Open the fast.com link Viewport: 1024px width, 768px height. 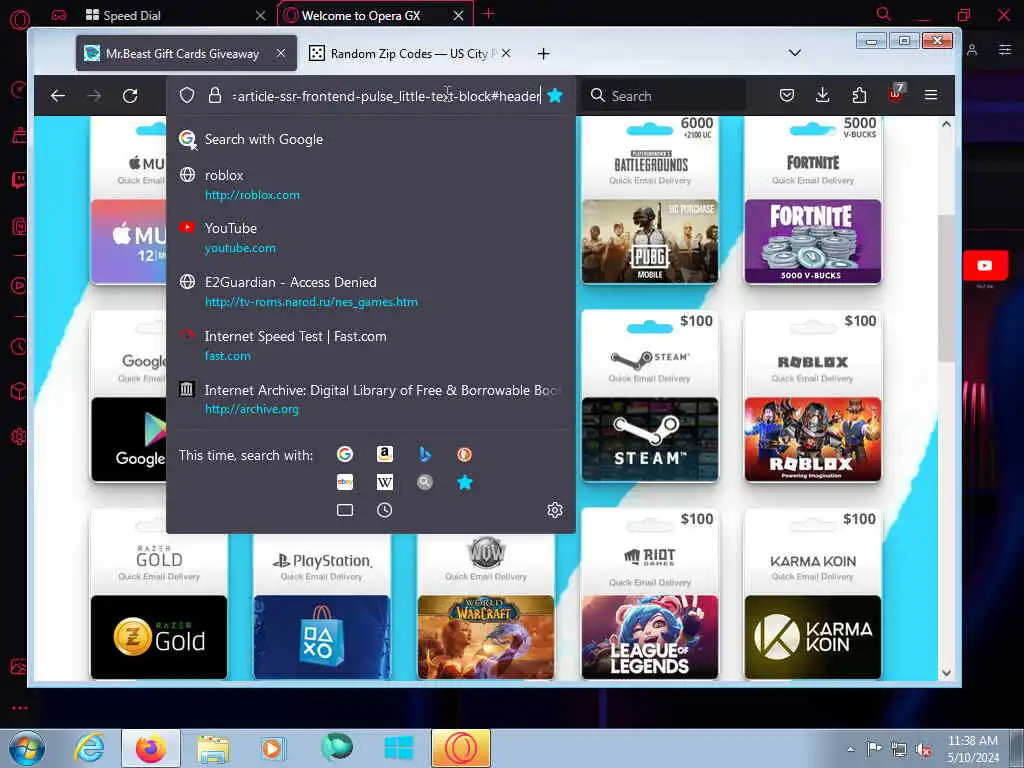227,356
